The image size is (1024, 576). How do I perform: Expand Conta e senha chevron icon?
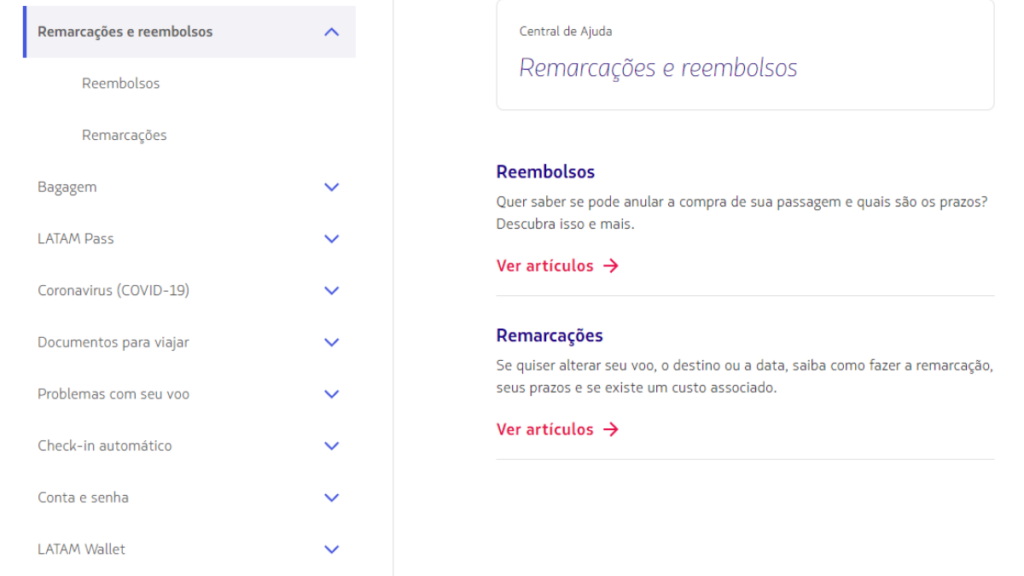point(332,498)
